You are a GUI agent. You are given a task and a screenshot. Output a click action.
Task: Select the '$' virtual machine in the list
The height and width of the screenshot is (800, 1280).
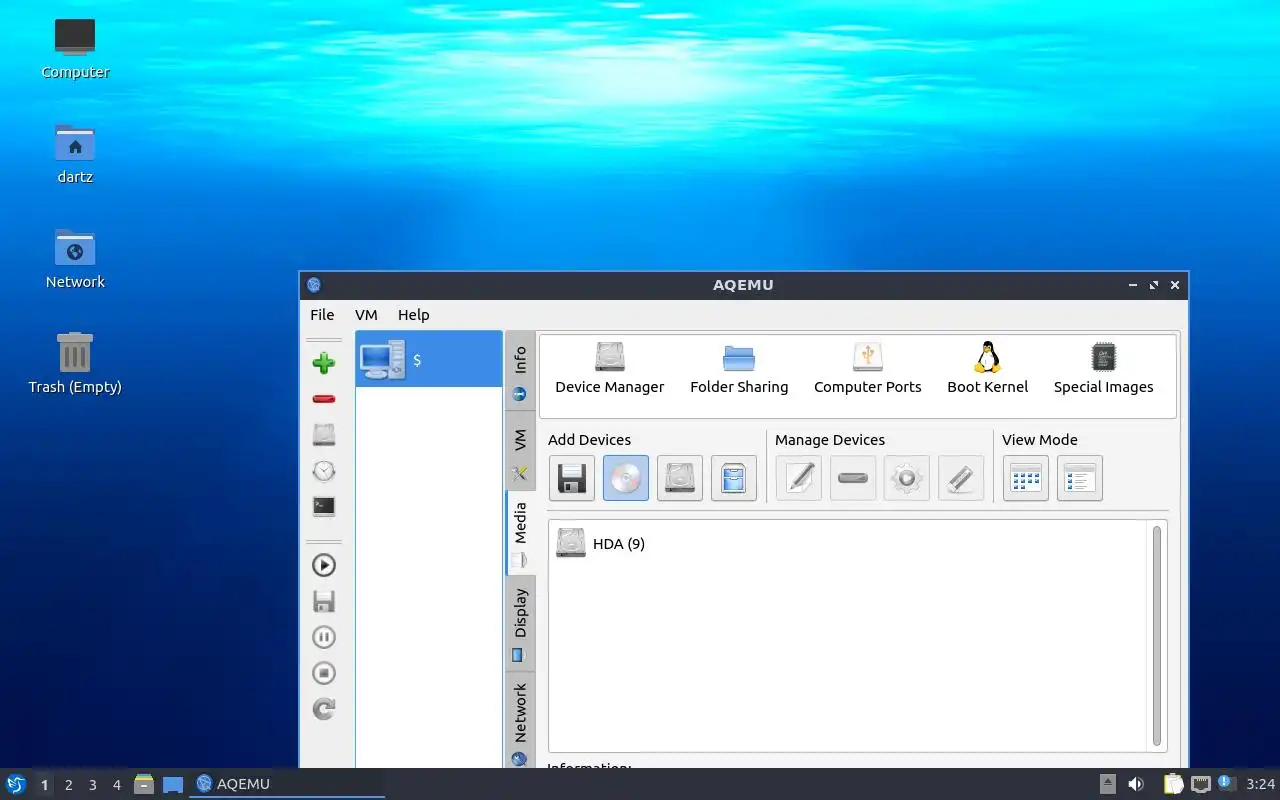coord(429,359)
